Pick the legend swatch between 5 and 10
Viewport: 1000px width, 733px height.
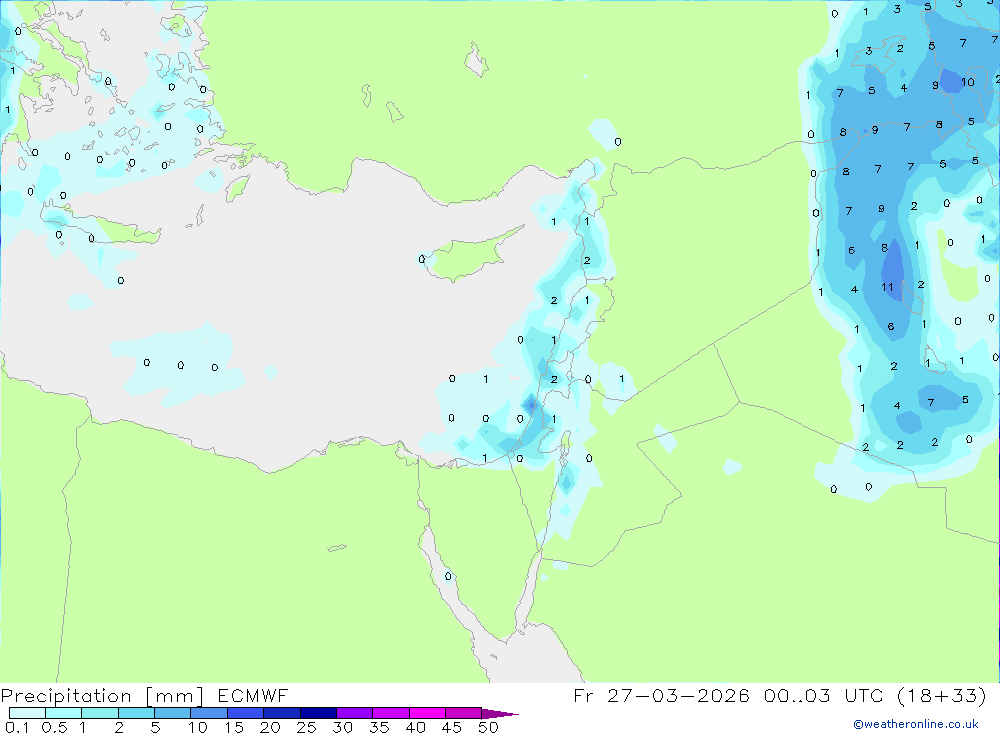(x=173, y=713)
